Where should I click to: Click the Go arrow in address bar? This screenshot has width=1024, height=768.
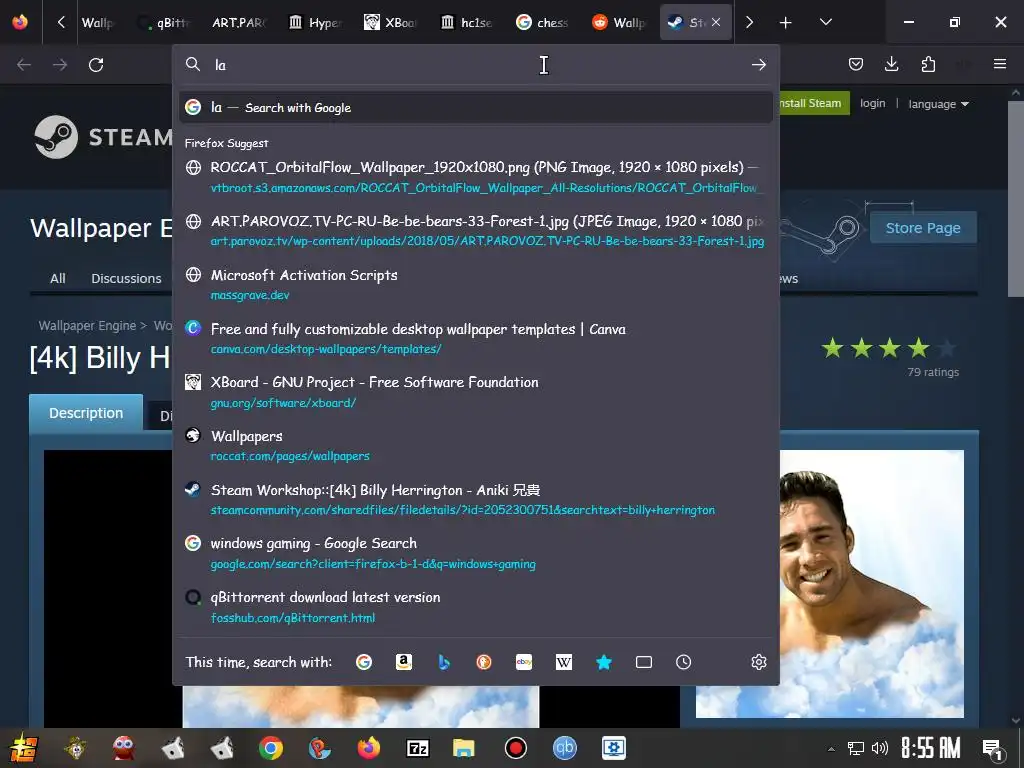click(758, 65)
